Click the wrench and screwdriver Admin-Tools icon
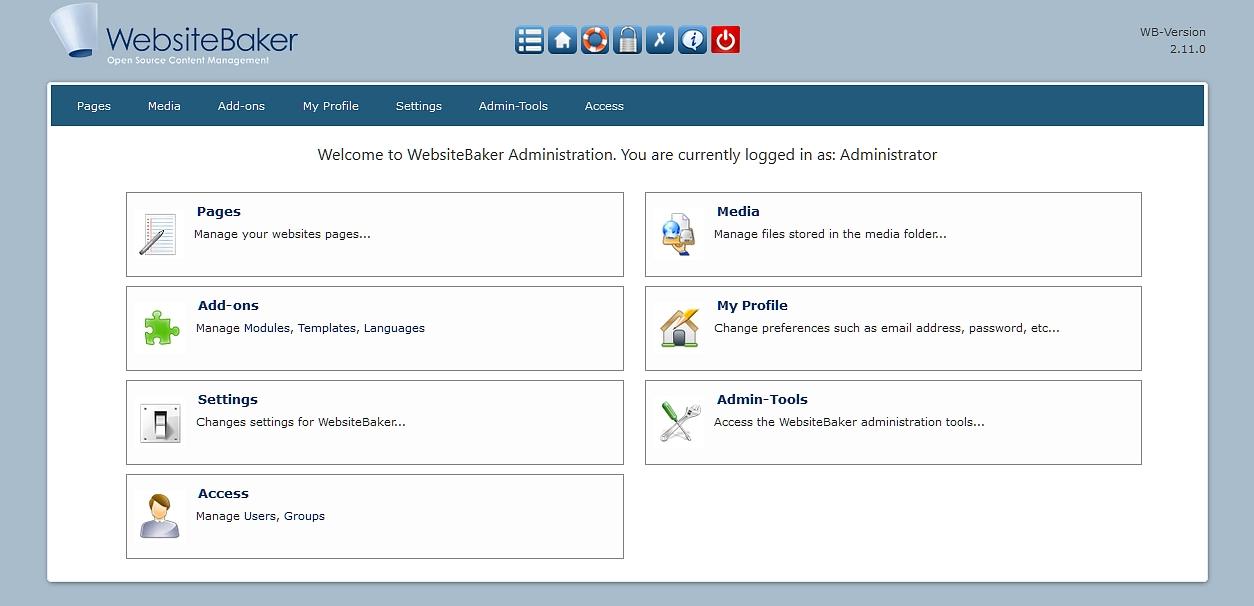This screenshot has height=606, width=1254. tap(680, 421)
